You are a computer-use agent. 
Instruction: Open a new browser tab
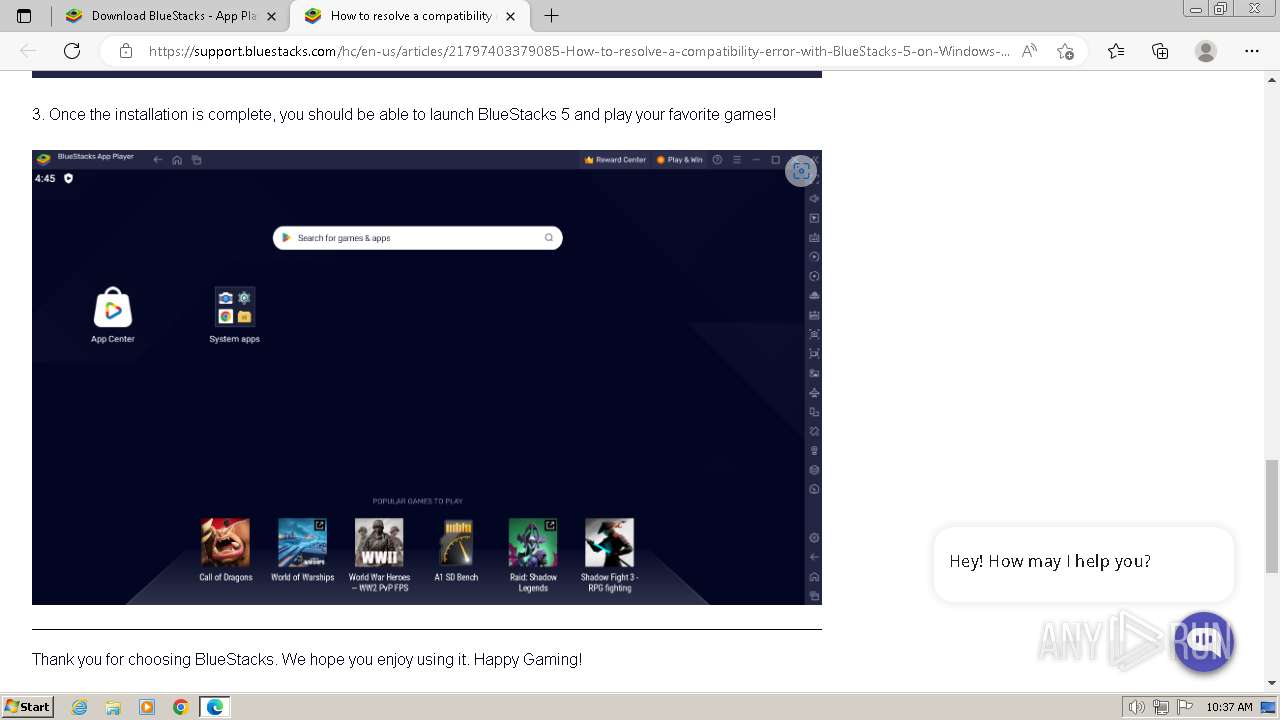(551, 16)
